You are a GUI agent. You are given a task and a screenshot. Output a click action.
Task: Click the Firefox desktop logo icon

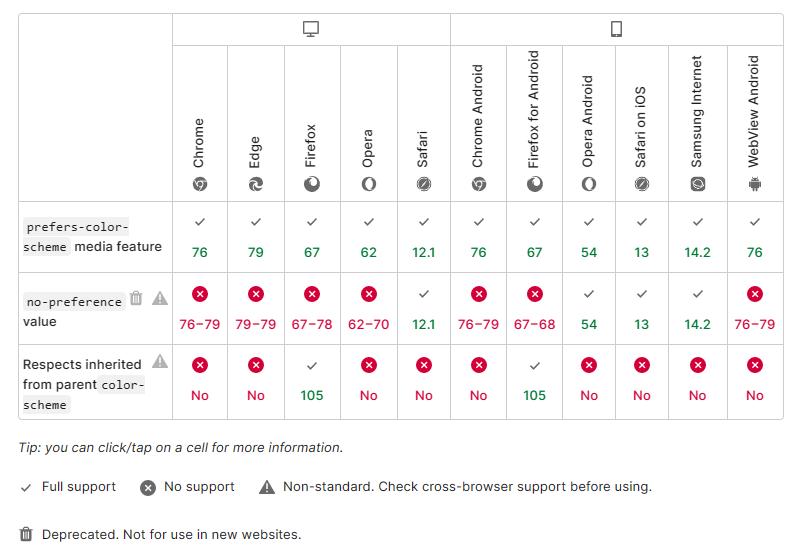(312, 184)
